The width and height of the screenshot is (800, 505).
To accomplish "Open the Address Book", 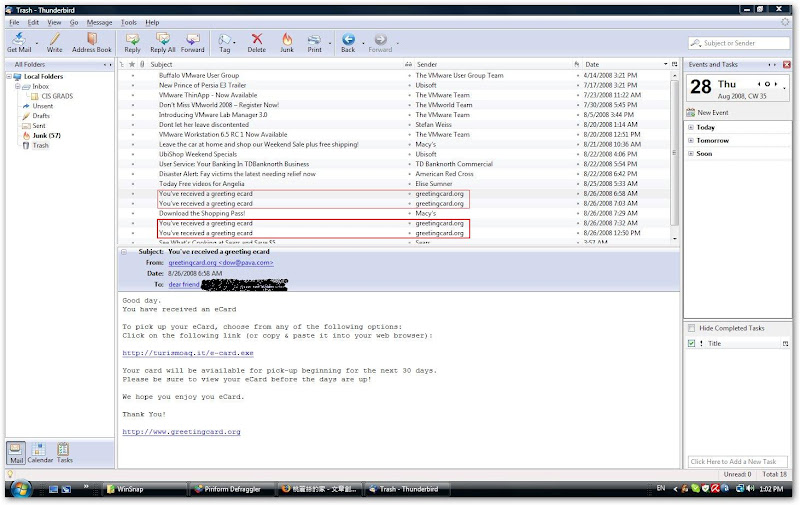I will 91,40.
